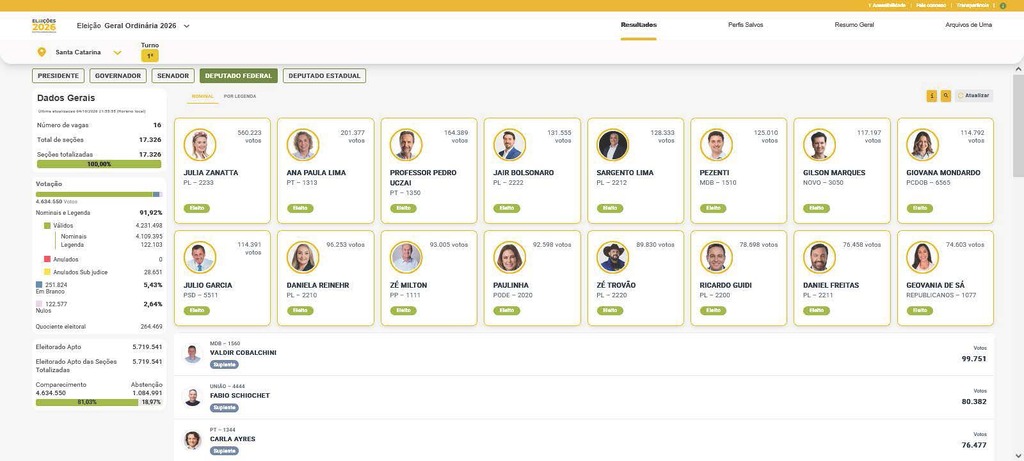This screenshot has width=1024, height=461.
Task: Click the scrollbar up arrow
Action: [1018, 69]
